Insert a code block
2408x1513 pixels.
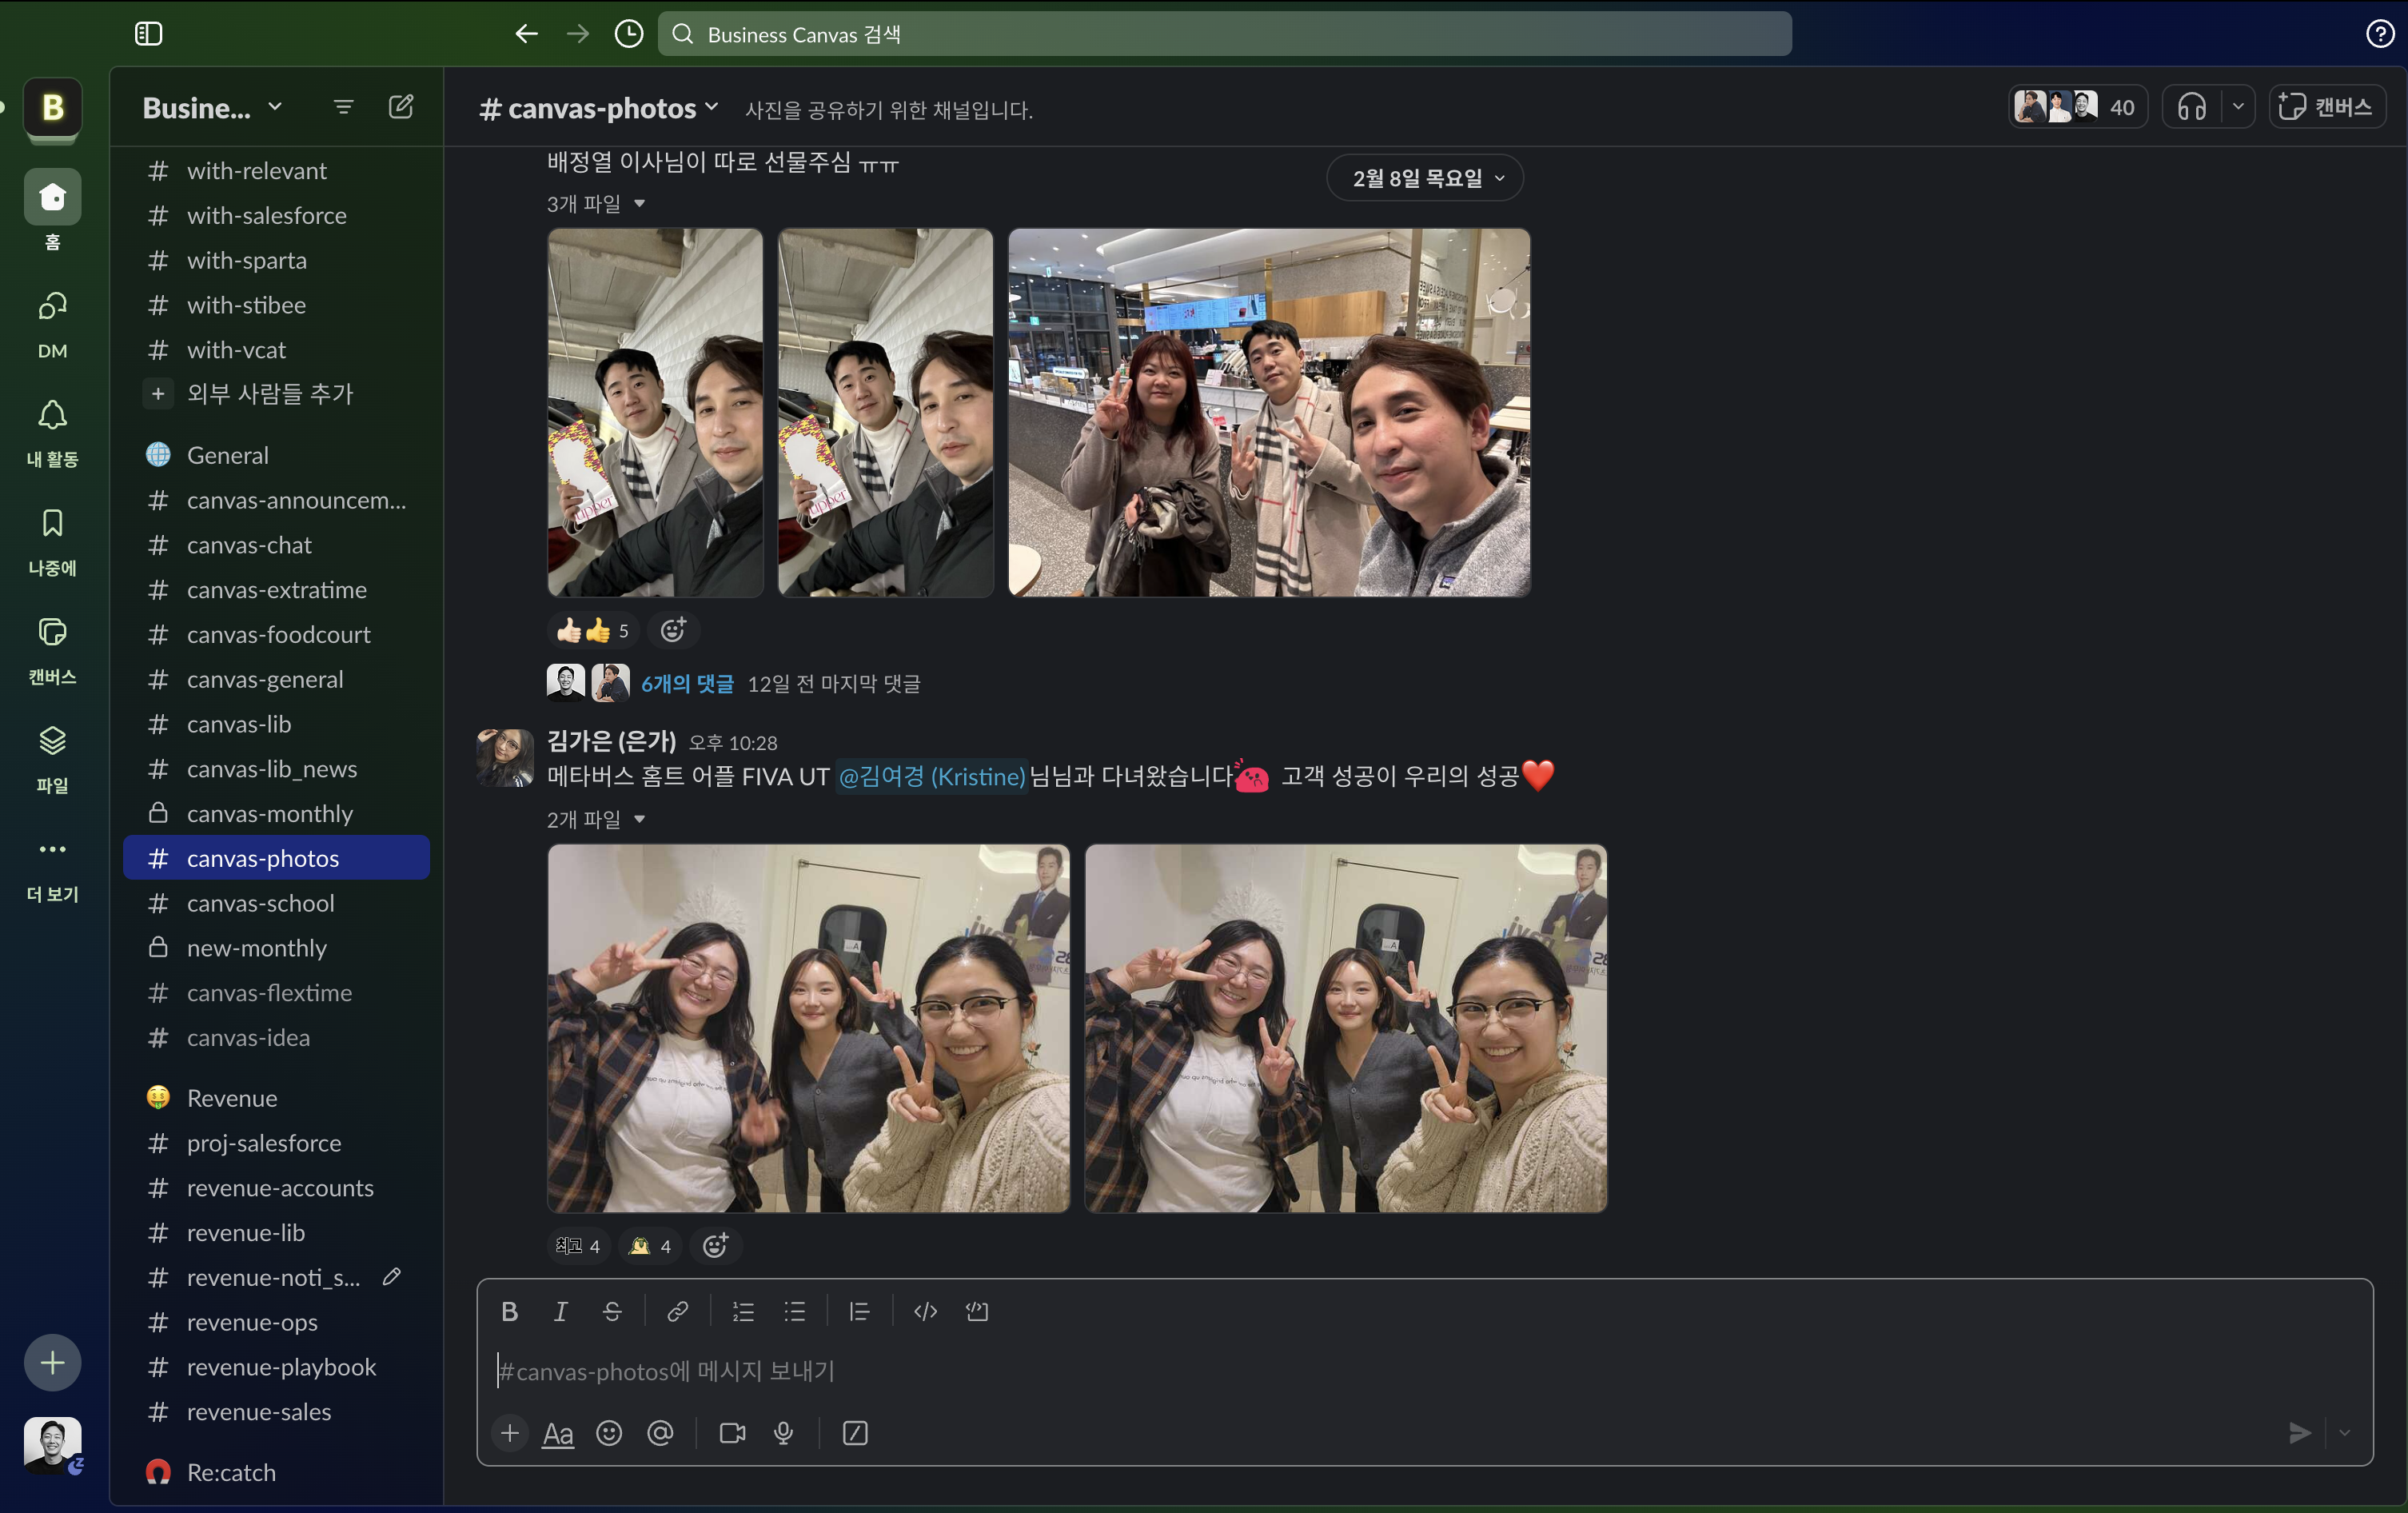976,1311
